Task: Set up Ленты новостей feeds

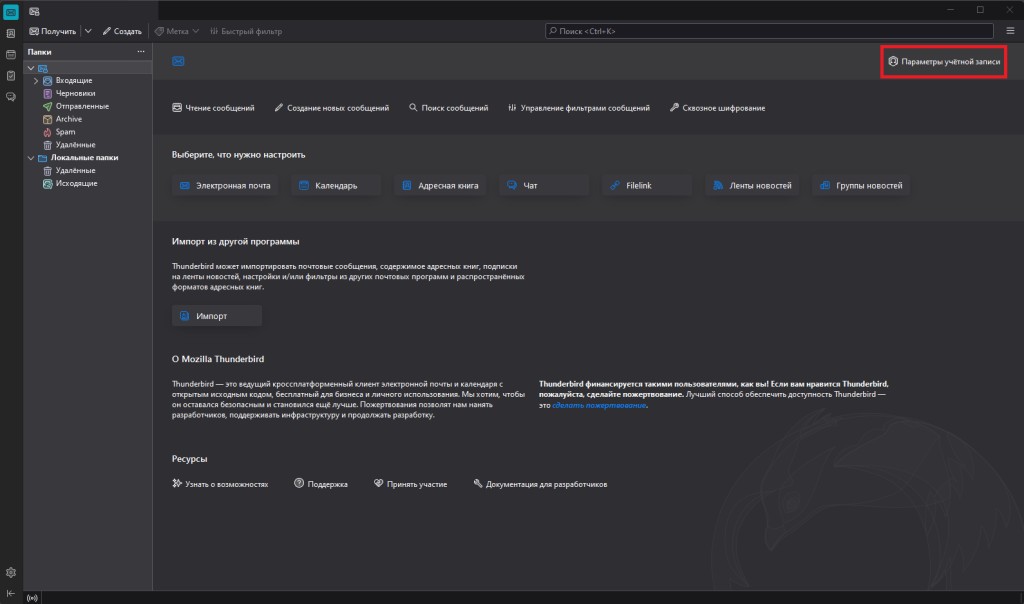Action: point(752,185)
